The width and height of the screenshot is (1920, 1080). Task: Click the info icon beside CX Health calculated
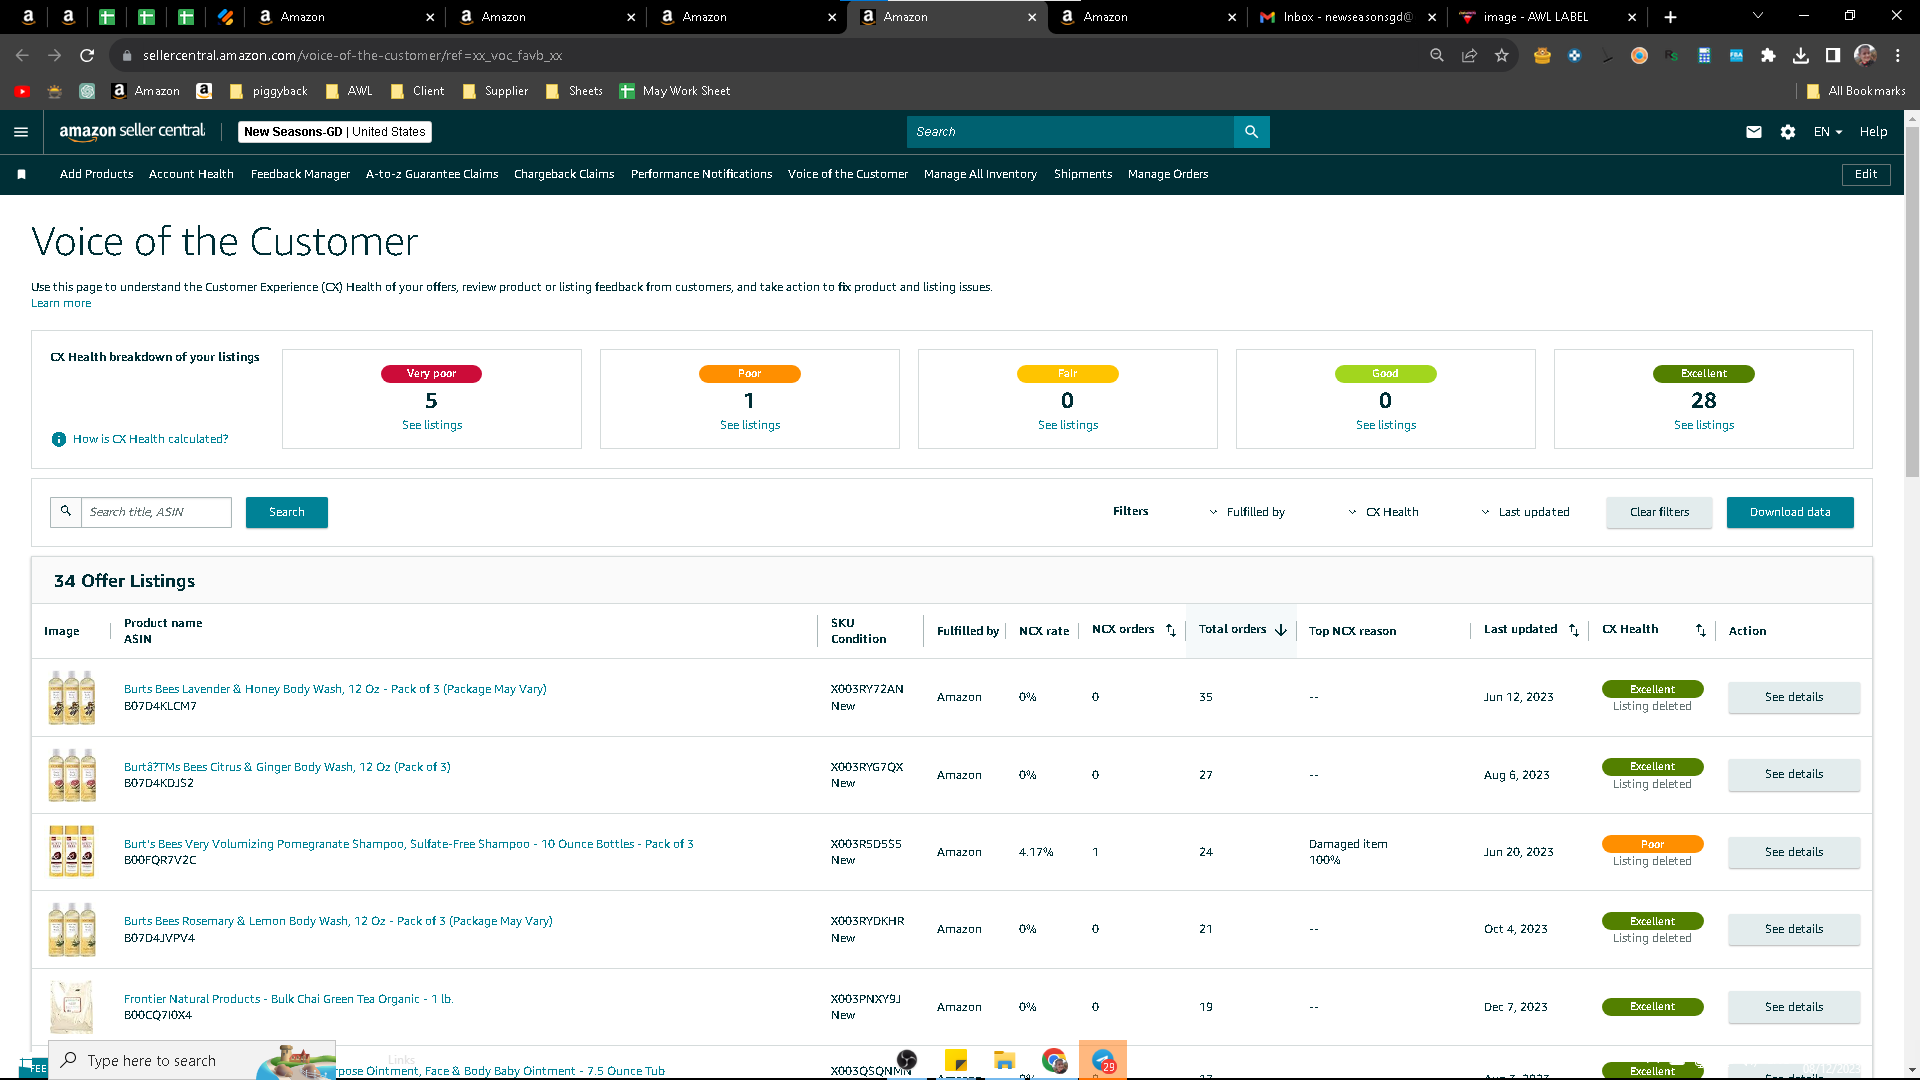(x=59, y=439)
